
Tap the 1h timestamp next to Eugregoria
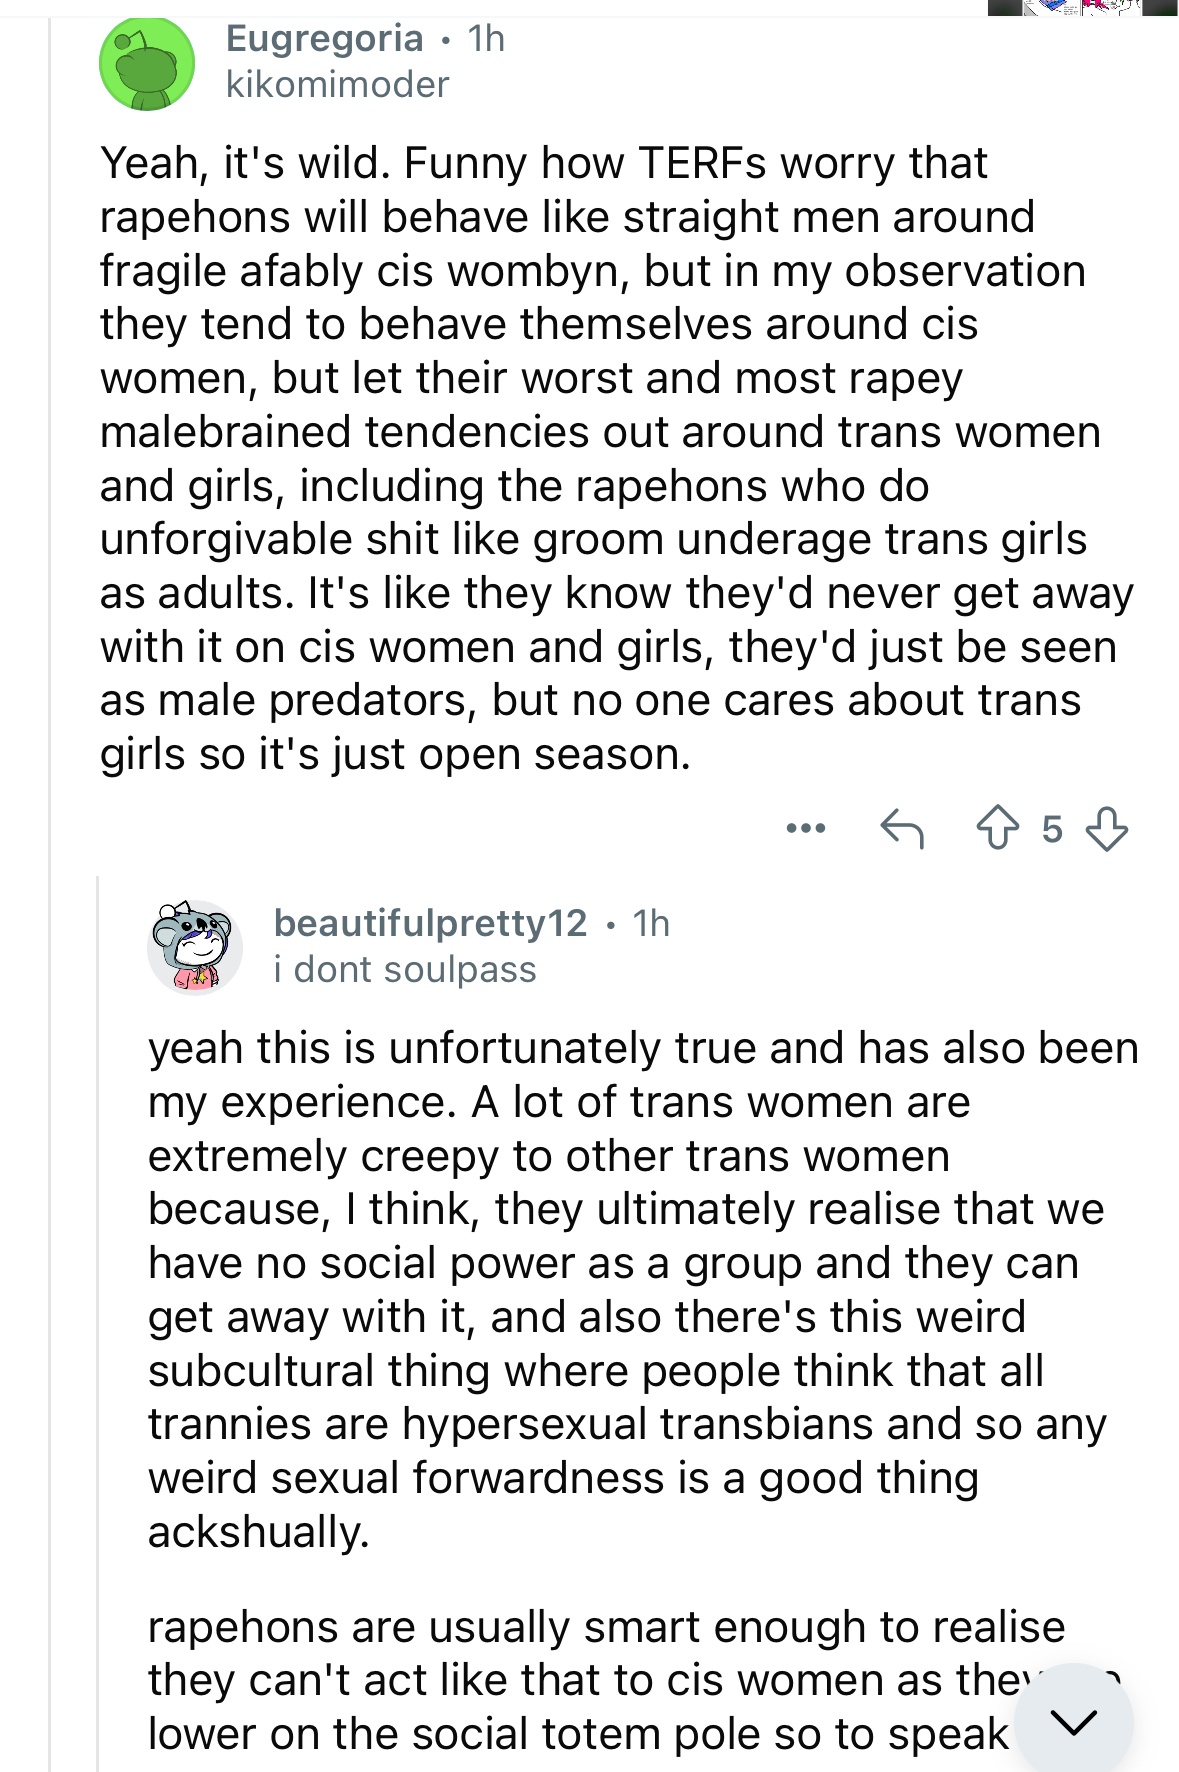pyautogui.click(x=487, y=38)
